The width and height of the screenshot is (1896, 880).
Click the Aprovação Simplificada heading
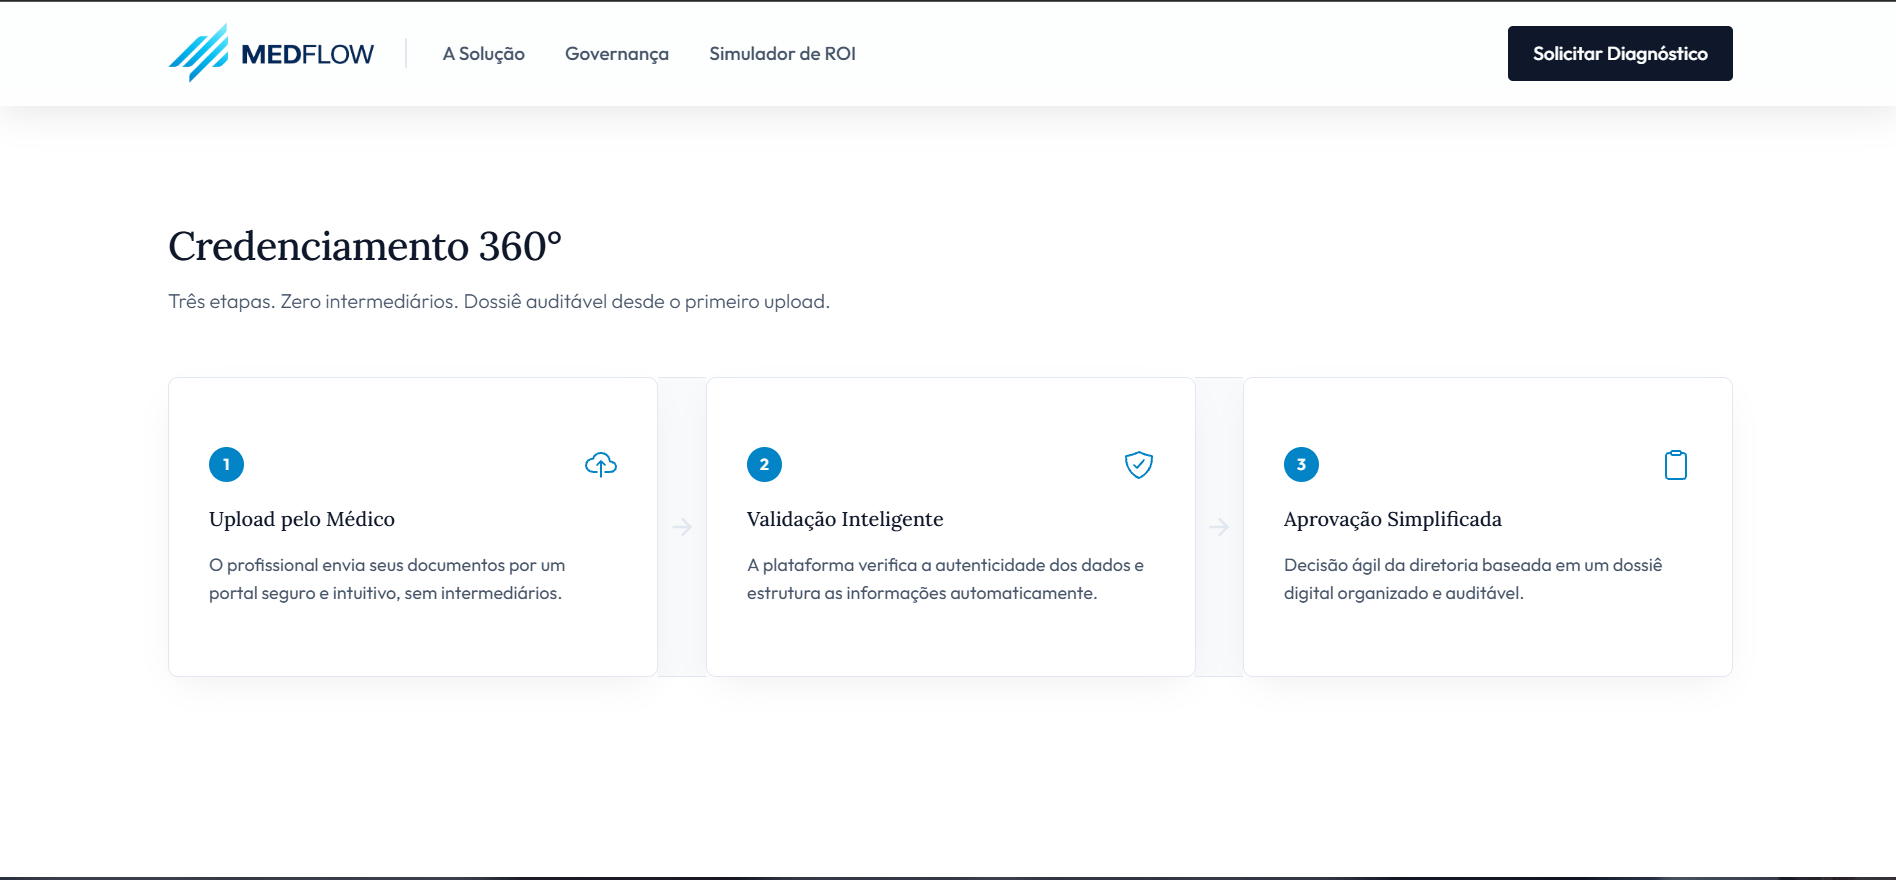click(1393, 519)
